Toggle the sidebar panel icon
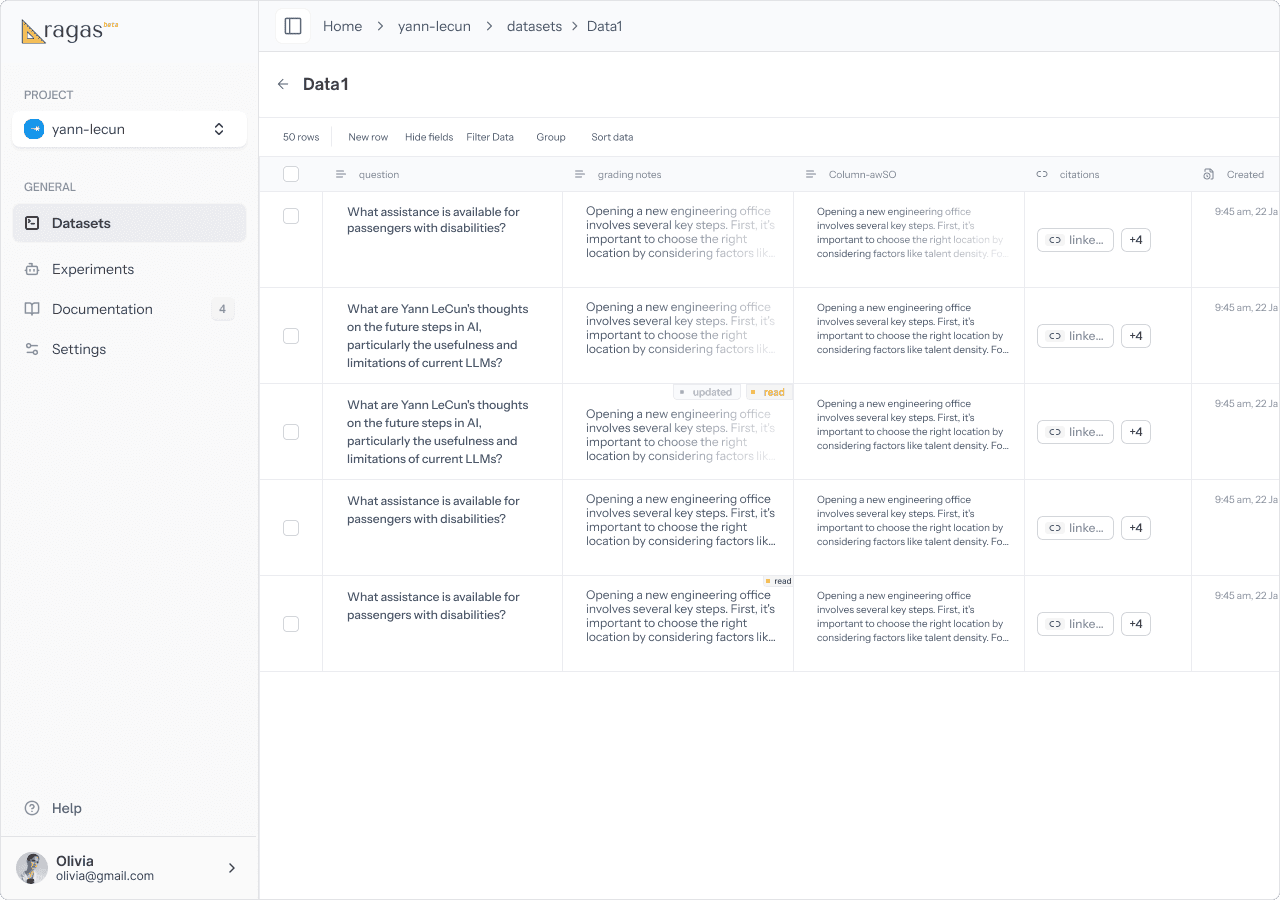The image size is (1280, 900). point(293,26)
